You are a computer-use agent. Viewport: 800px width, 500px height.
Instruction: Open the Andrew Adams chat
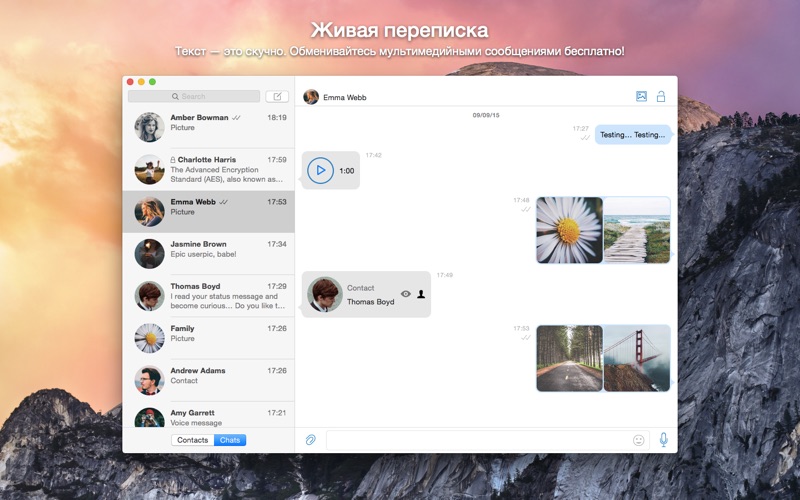pos(209,380)
